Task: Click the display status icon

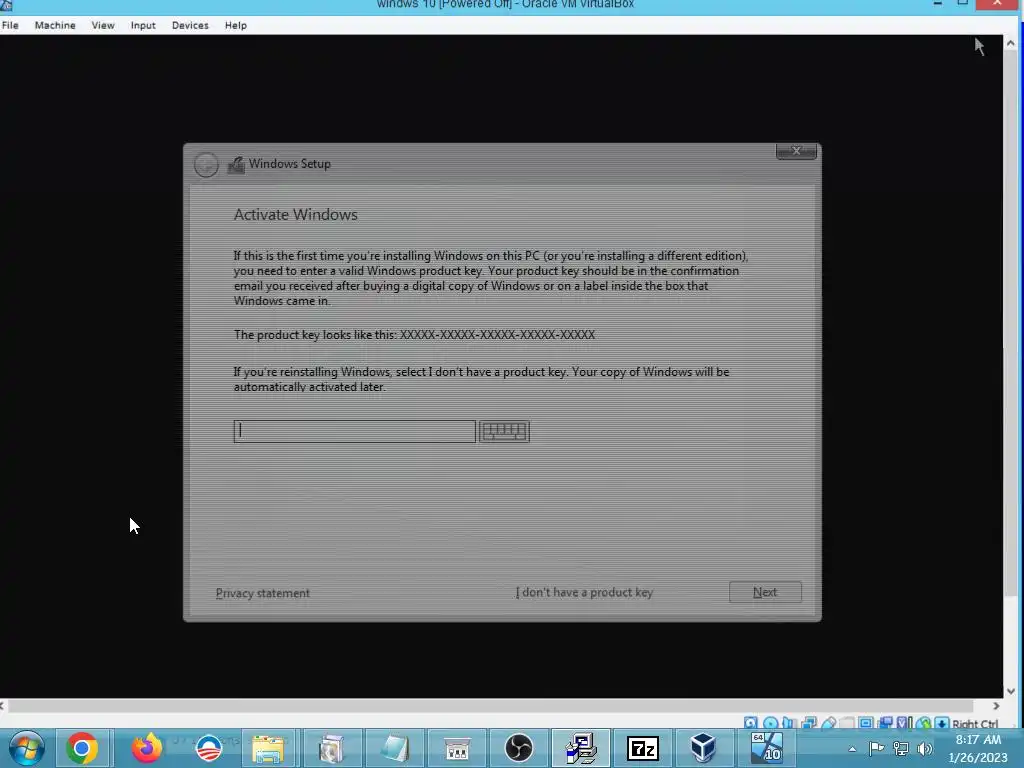Action: pos(866,723)
